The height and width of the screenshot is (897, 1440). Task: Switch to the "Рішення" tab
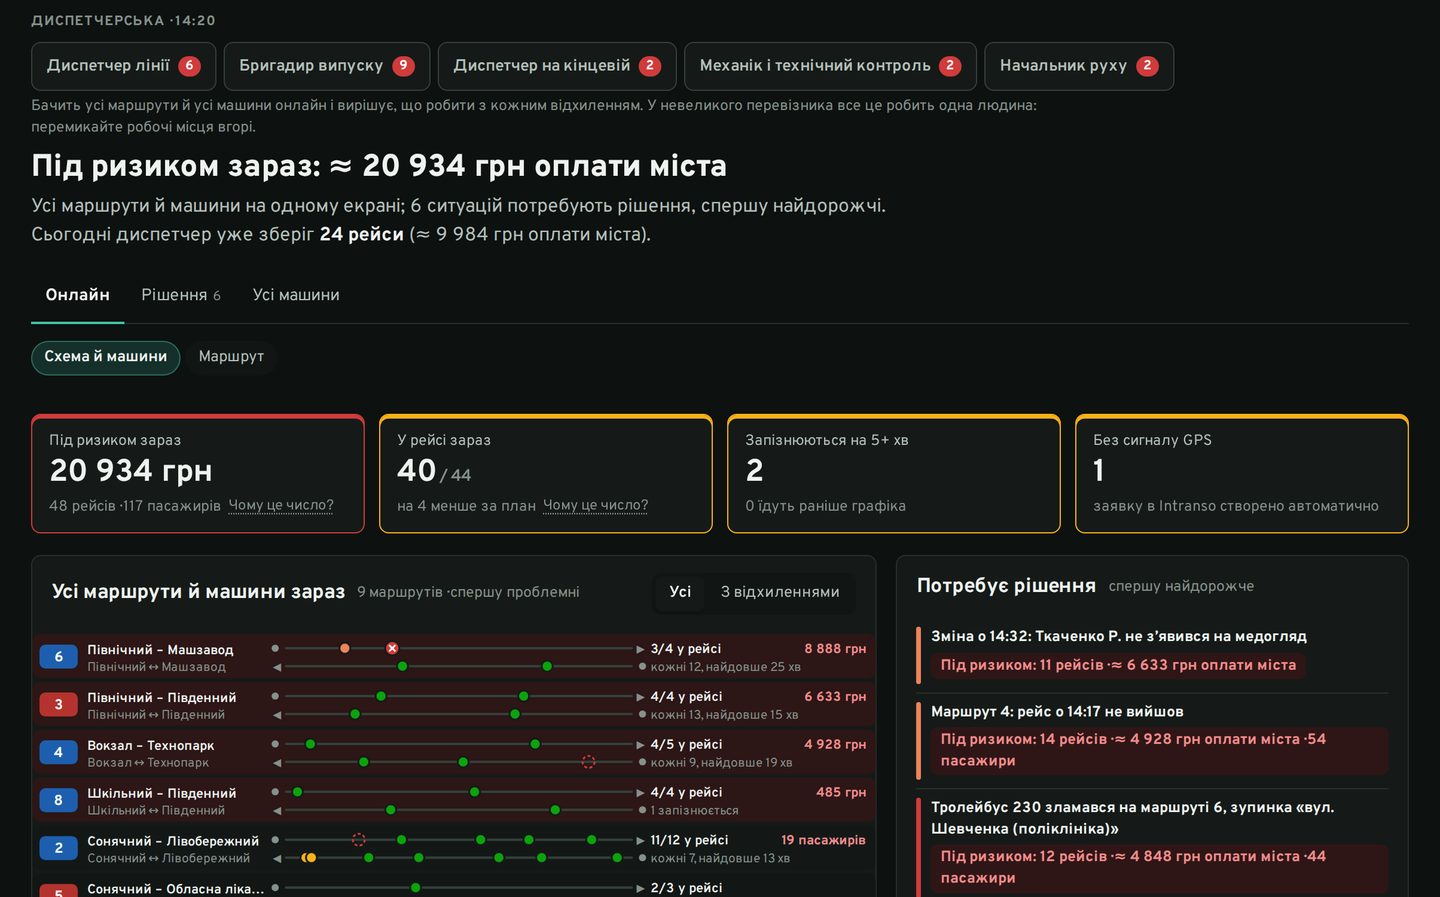181,295
